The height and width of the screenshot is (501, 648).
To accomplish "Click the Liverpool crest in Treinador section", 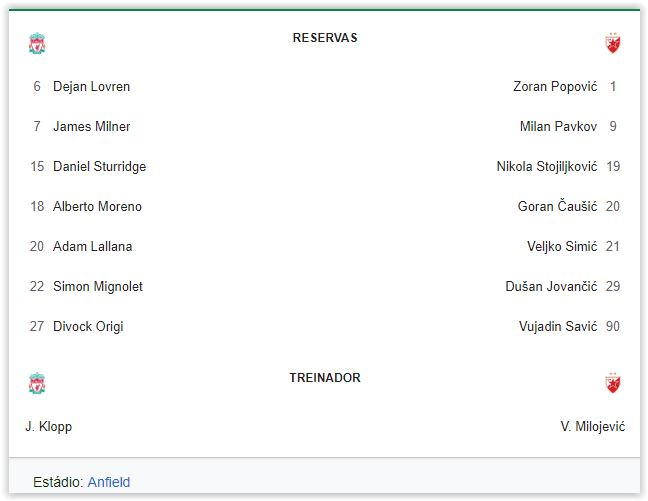I will click(37, 383).
